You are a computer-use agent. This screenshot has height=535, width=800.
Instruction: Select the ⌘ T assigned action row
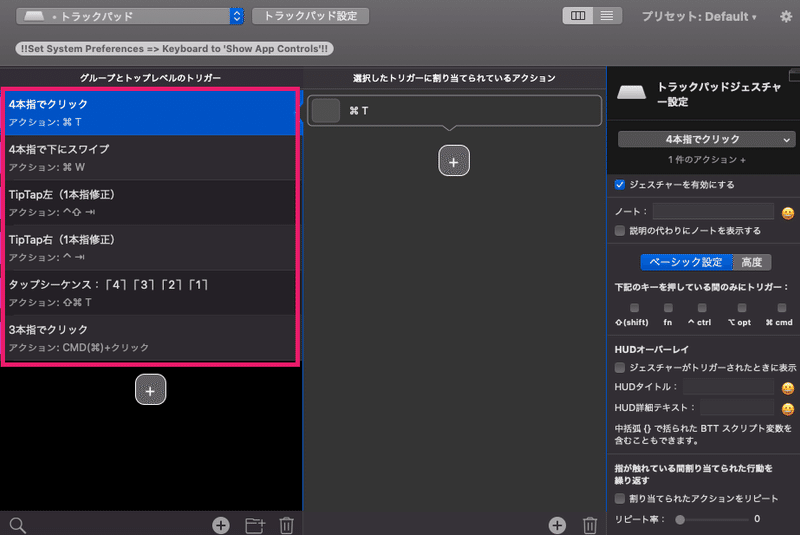(454, 111)
